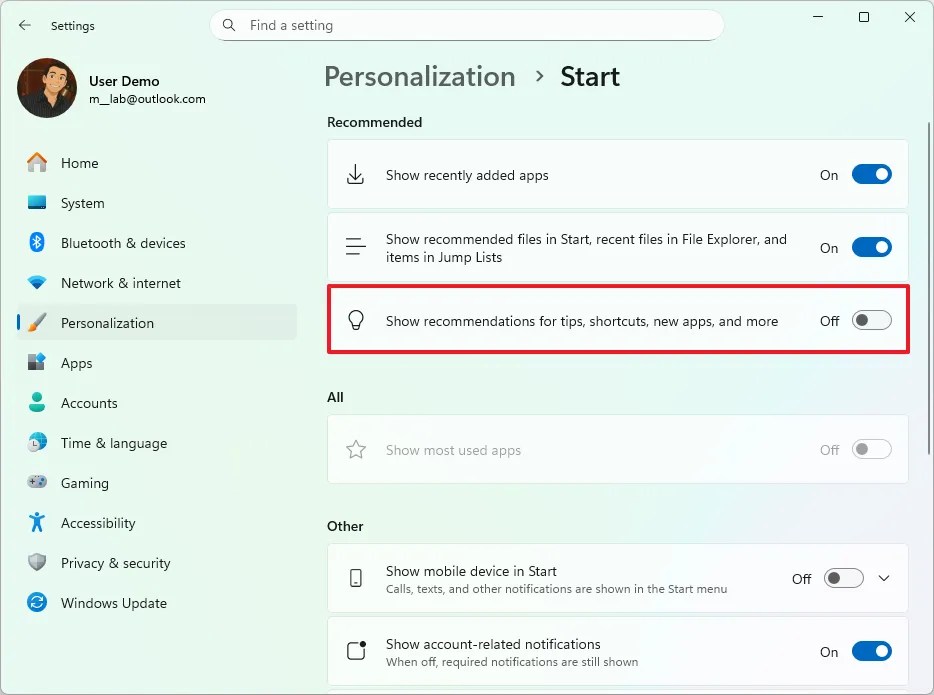The image size is (934, 695).
Task: Click the Find a setting search field
Action: coord(467,25)
